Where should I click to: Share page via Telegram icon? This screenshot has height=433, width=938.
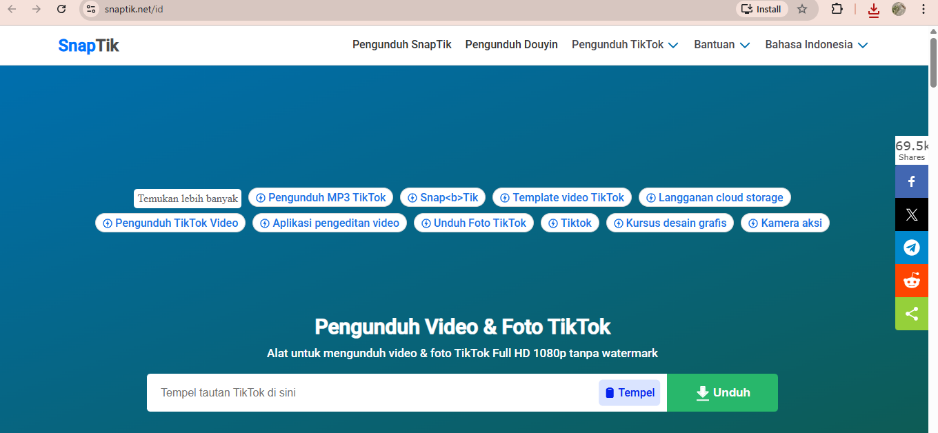coord(911,247)
